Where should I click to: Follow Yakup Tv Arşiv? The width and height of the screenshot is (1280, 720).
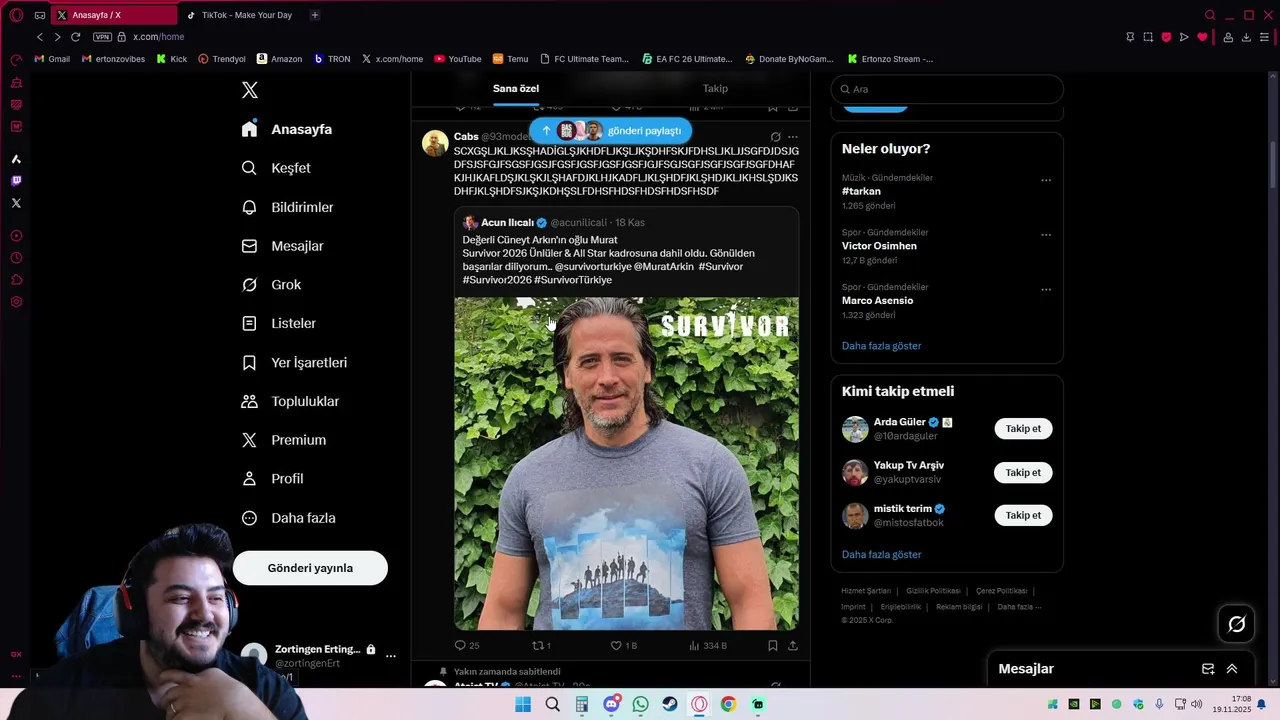[x=1023, y=472]
